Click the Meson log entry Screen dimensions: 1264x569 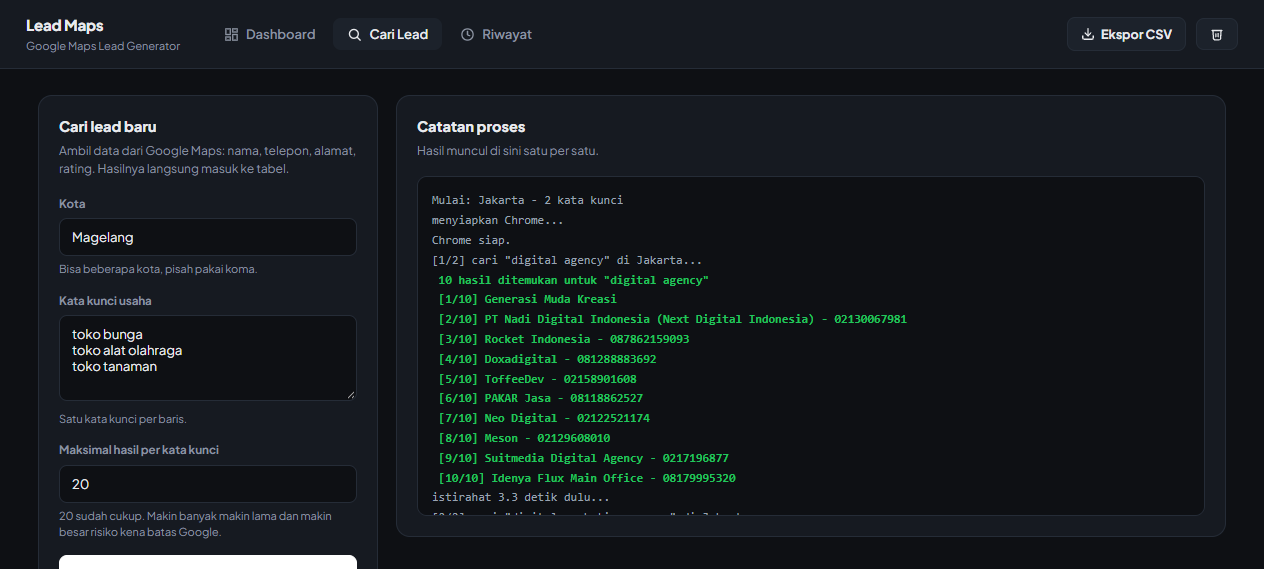[x=524, y=438]
